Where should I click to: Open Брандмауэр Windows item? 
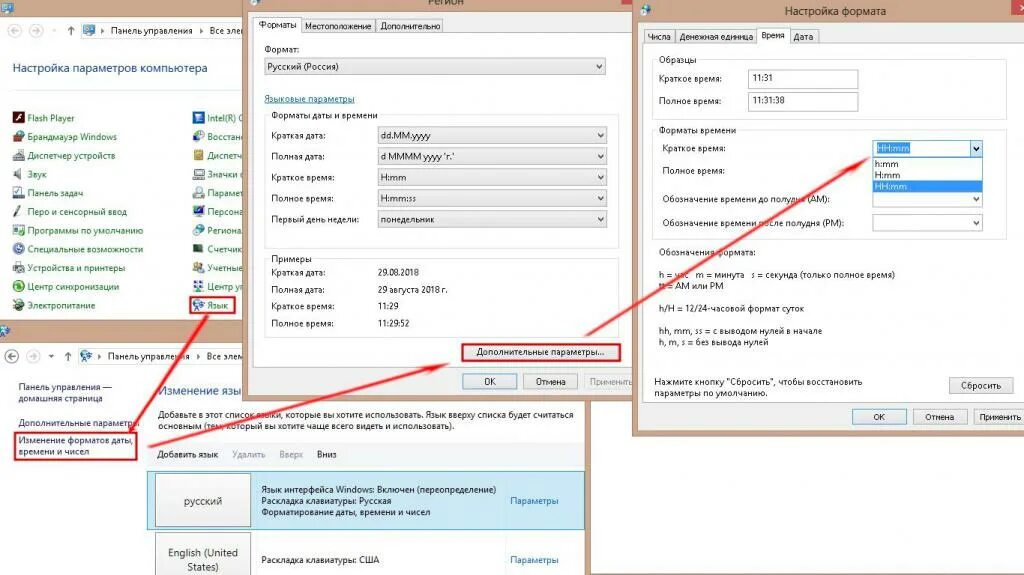coord(65,137)
